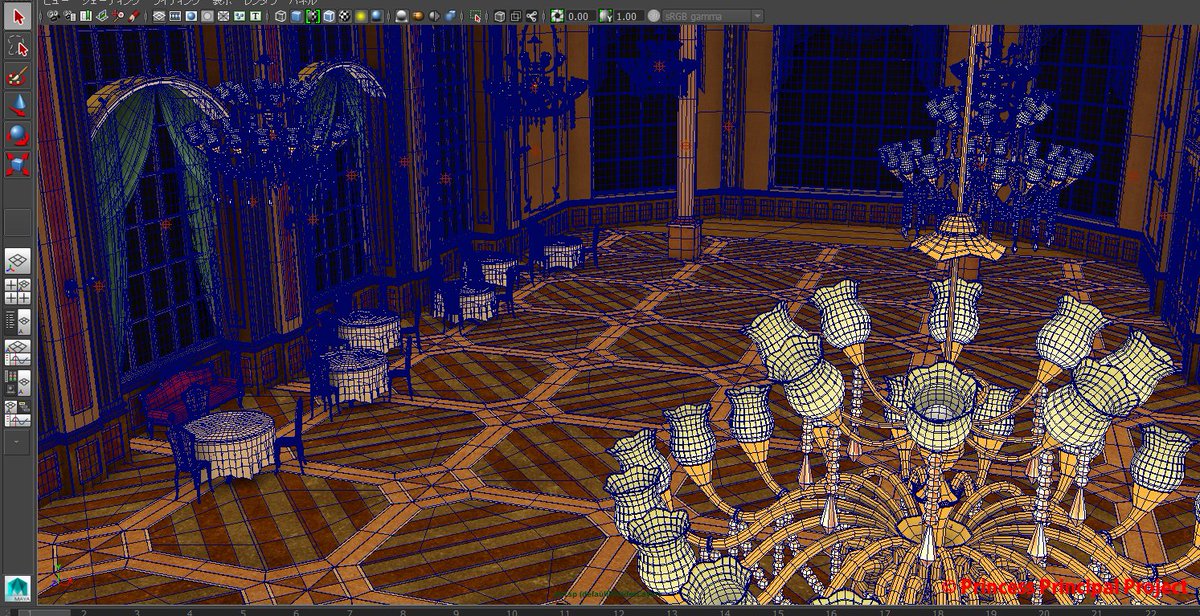Click the Exposure reset icon
The width and height of the screenshot is (1200, 616).
click(557, 16)
